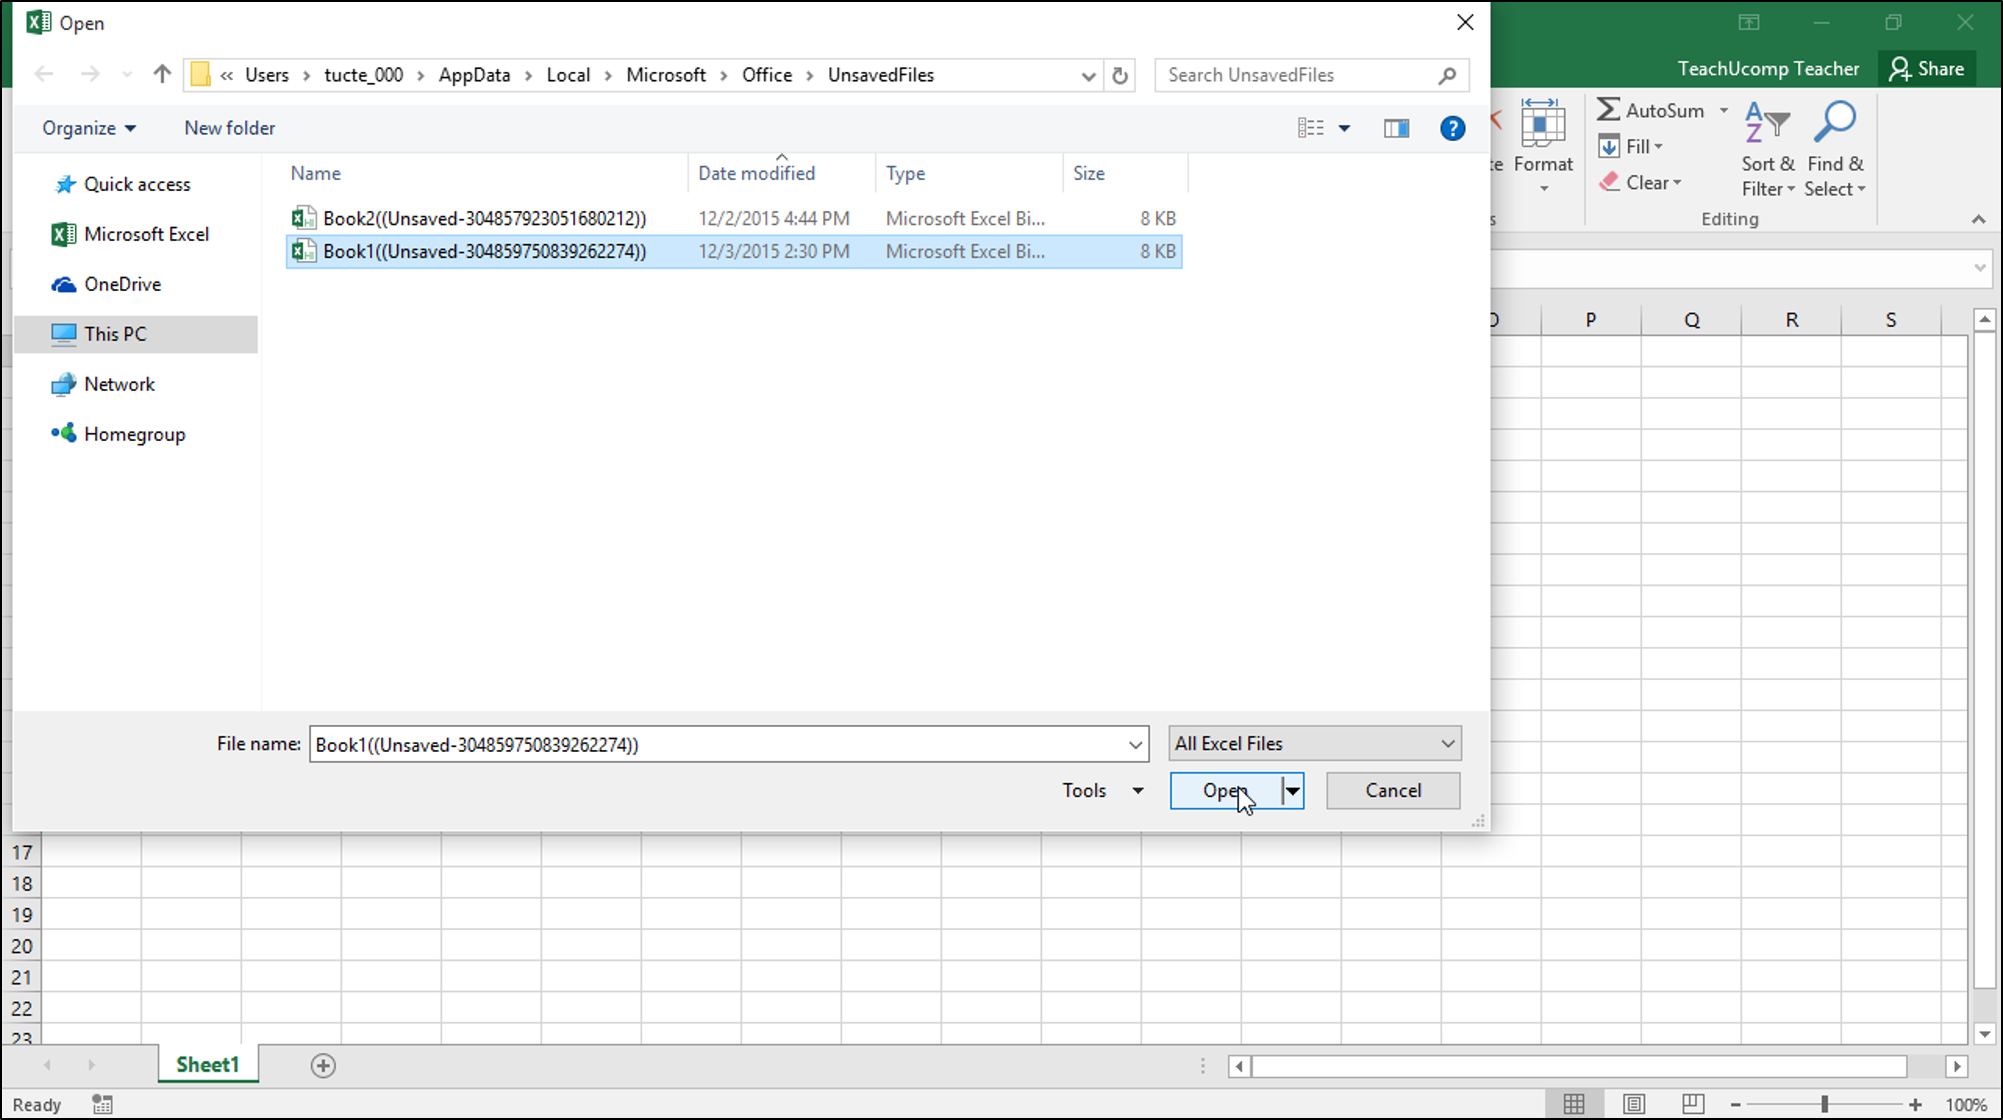Click the Up directory arrow icon

click(x=162, y=74)
